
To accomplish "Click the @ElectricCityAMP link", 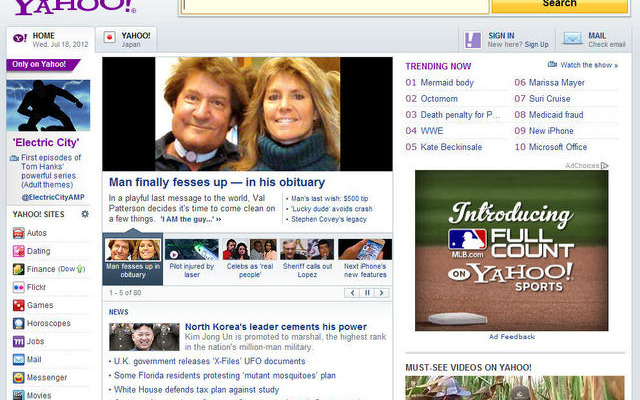I will tap(53, 197).
